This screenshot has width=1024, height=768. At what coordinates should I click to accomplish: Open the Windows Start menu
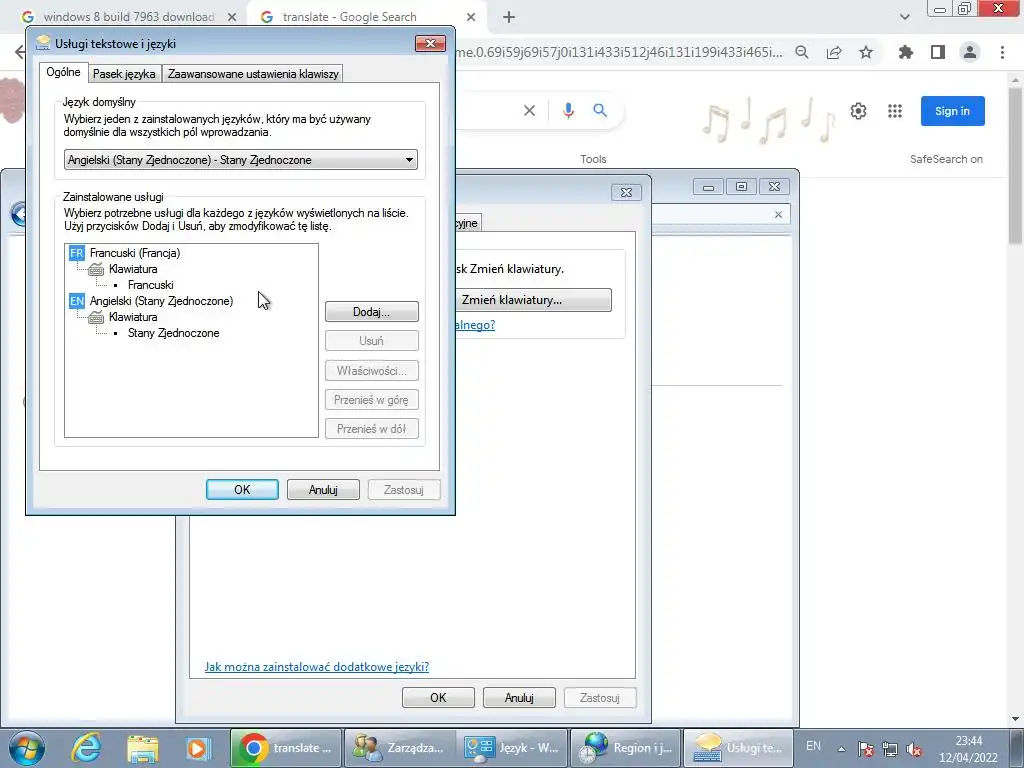27,748
